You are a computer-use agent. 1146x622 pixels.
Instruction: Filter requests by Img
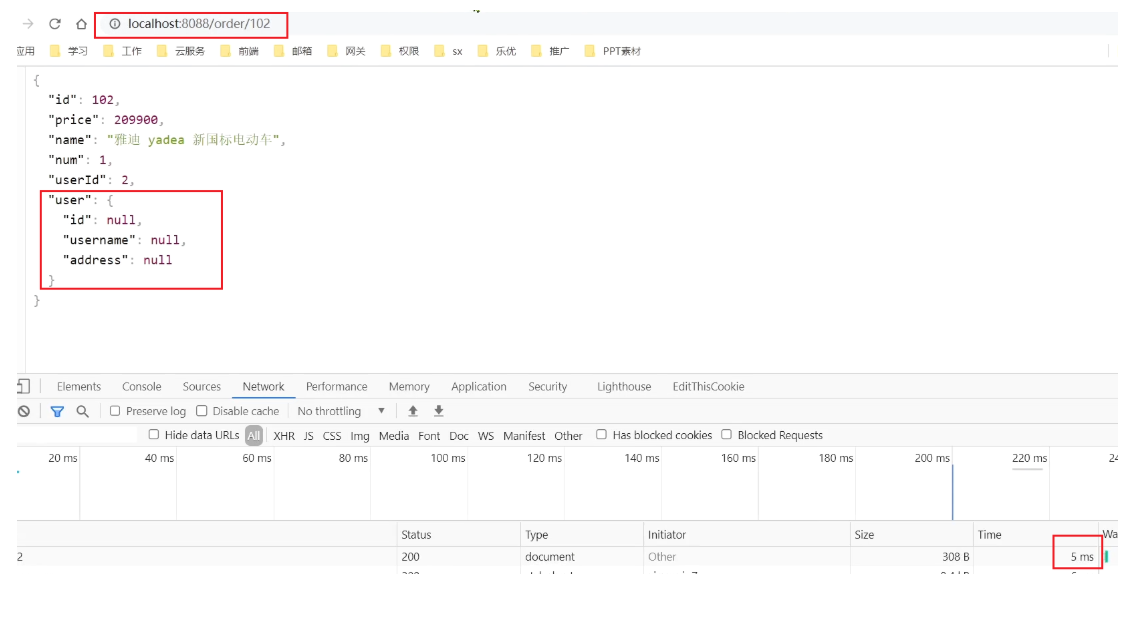coord(360,436)
